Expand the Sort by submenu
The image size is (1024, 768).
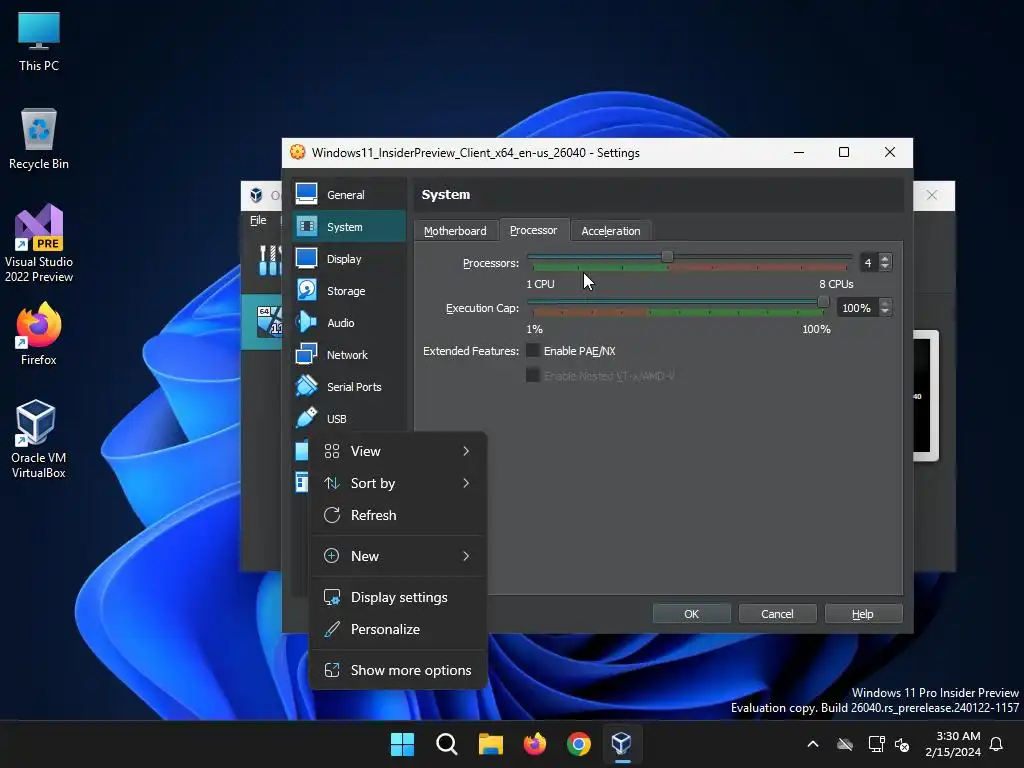click(x=398, y=483)
